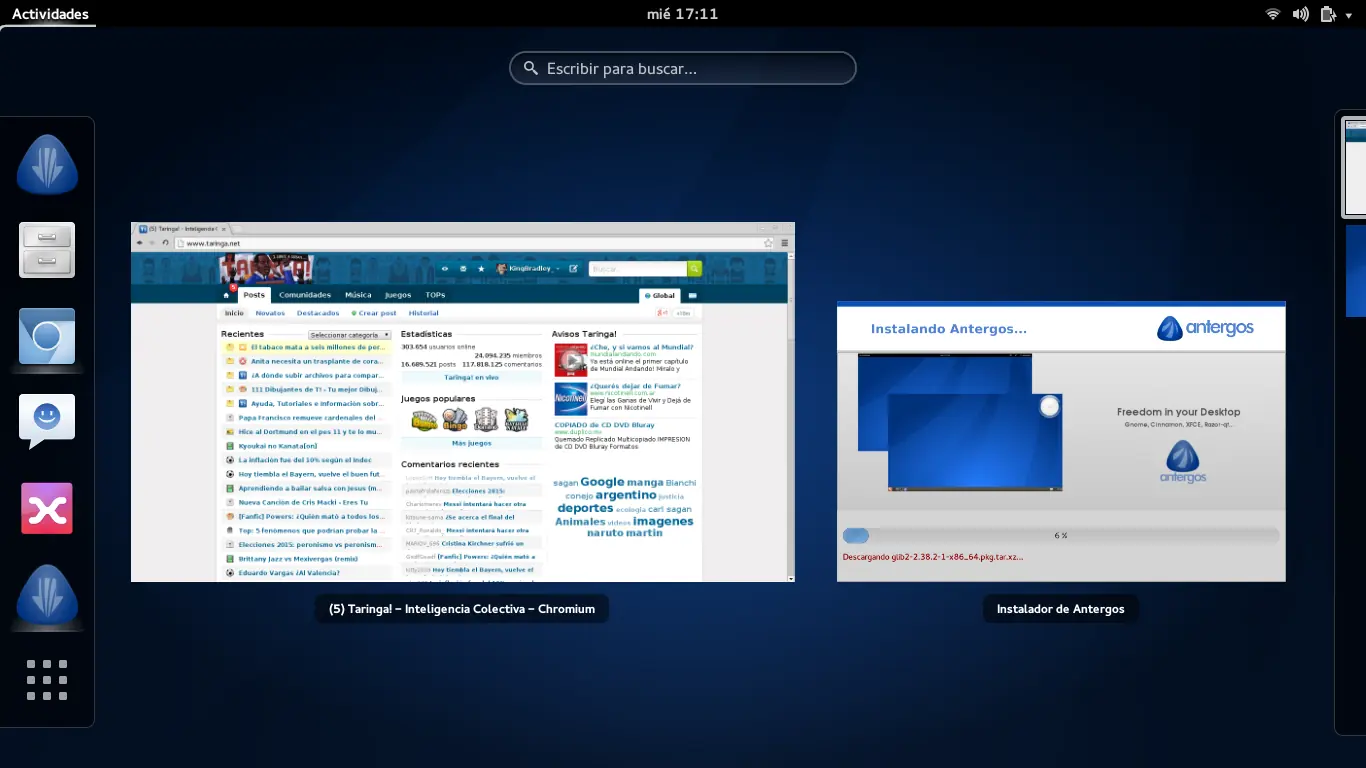Open post 'El tabaco mata a seis millones'

tap(316, 347)
